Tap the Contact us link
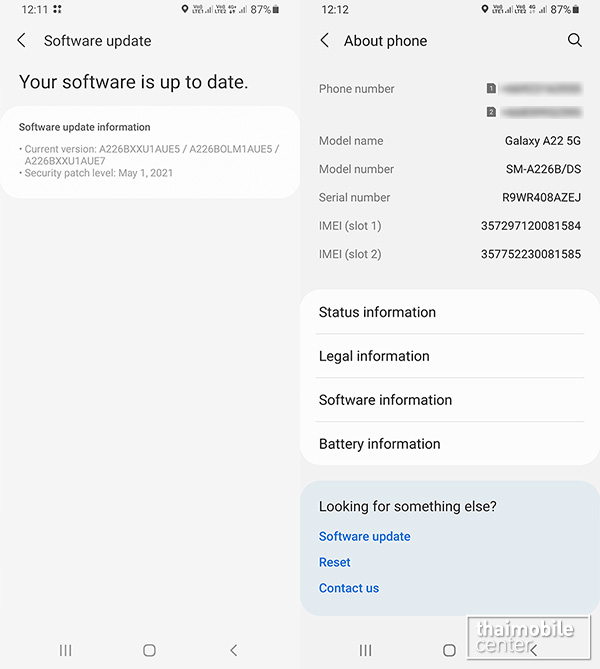This screenshot has width=600, height=669. coord(348,588)
